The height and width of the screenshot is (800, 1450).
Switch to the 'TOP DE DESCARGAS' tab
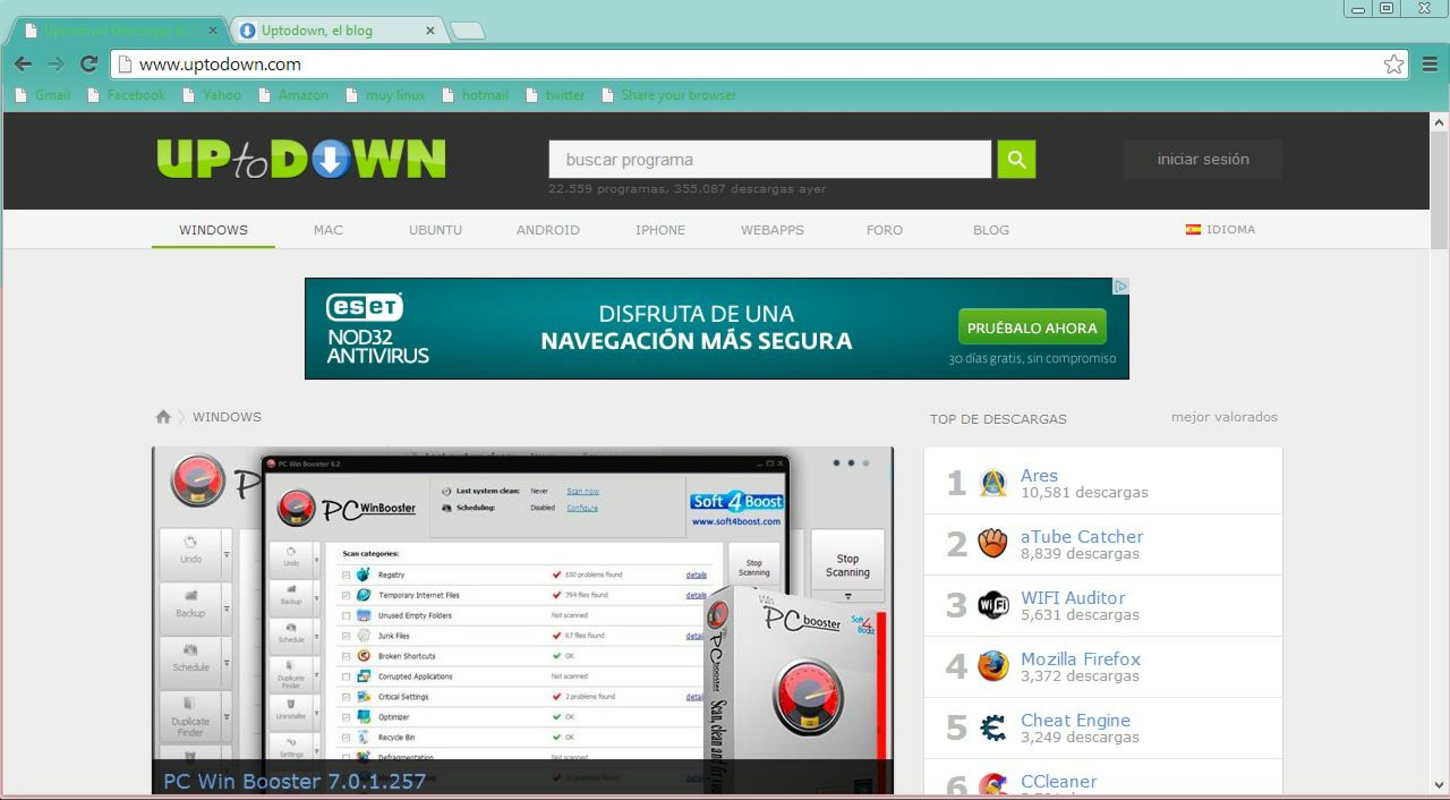tap(998, 419)
